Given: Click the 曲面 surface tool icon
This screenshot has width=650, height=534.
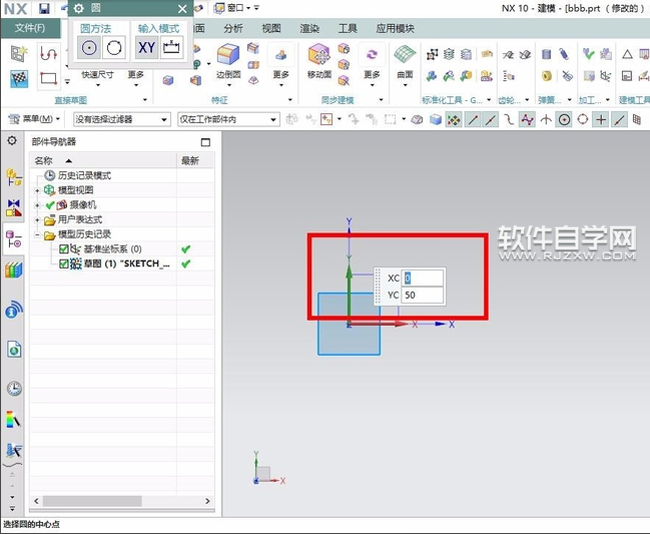Looking at the screenshot, I should [405, 58].
